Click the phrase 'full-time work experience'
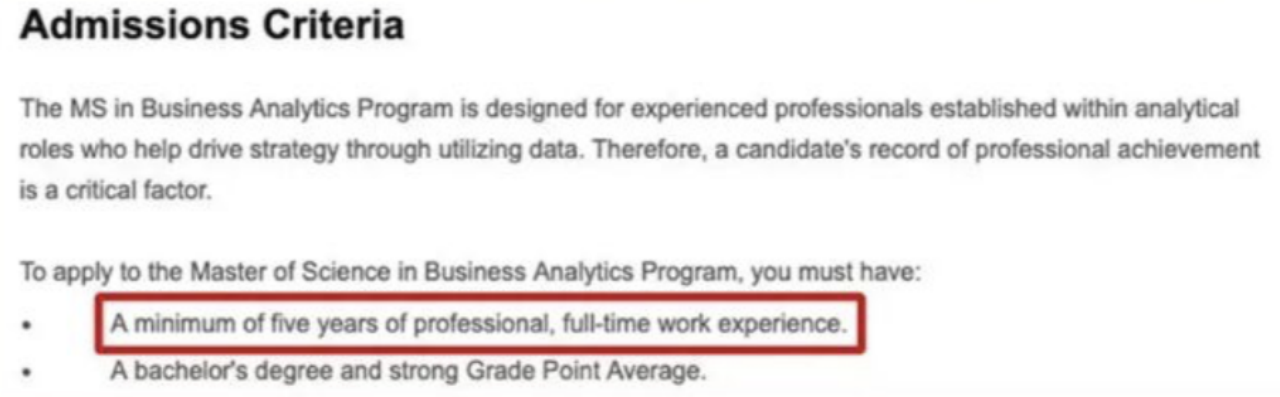 click(706, 325)
